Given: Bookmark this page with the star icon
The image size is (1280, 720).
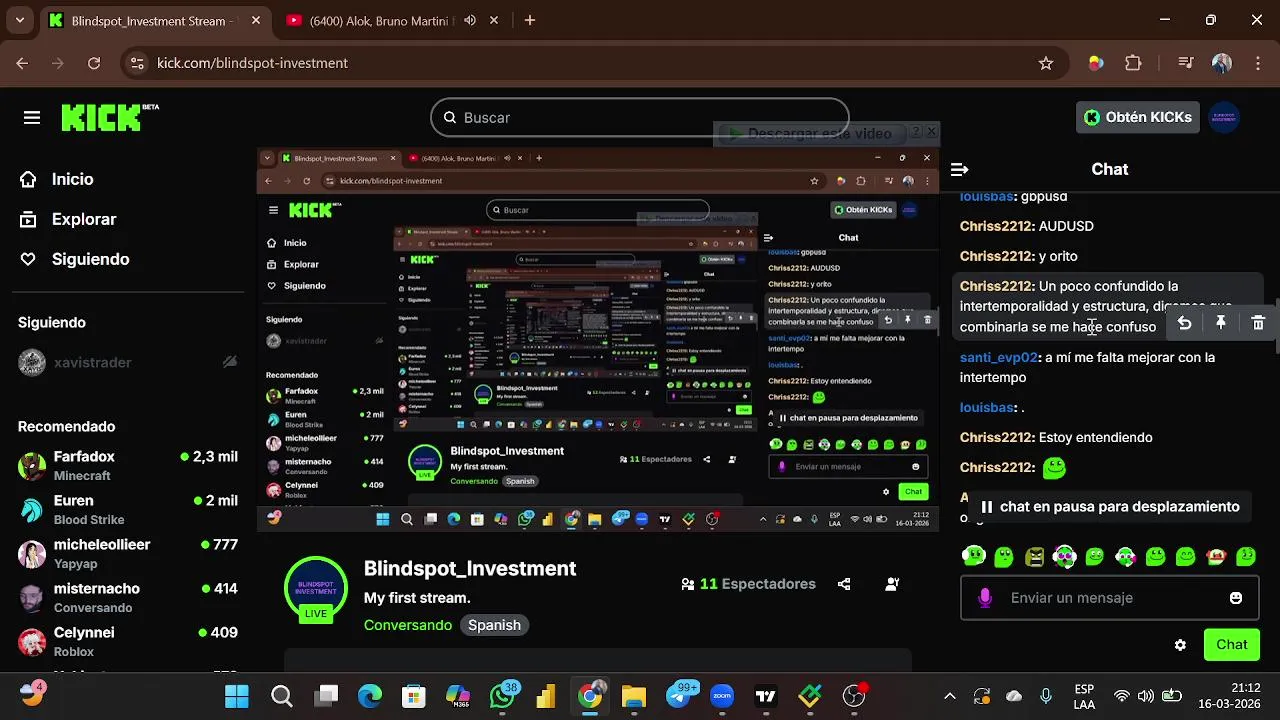Looking at the screenshot, I should (x=1046, y=63).
